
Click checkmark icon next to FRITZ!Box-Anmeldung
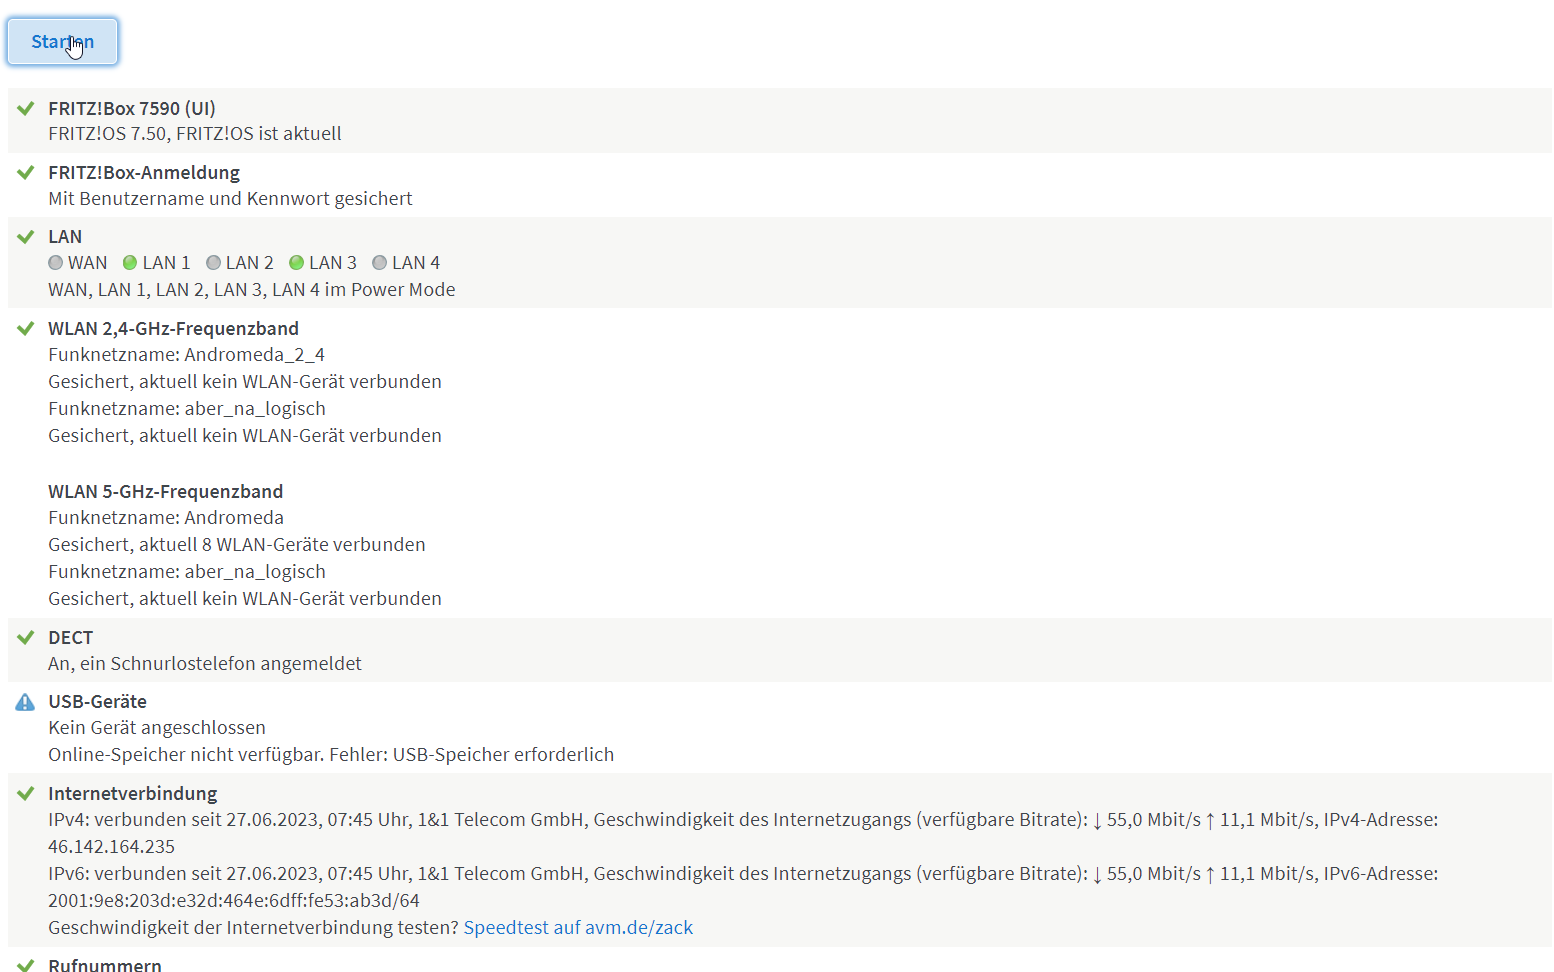[26, 172]
